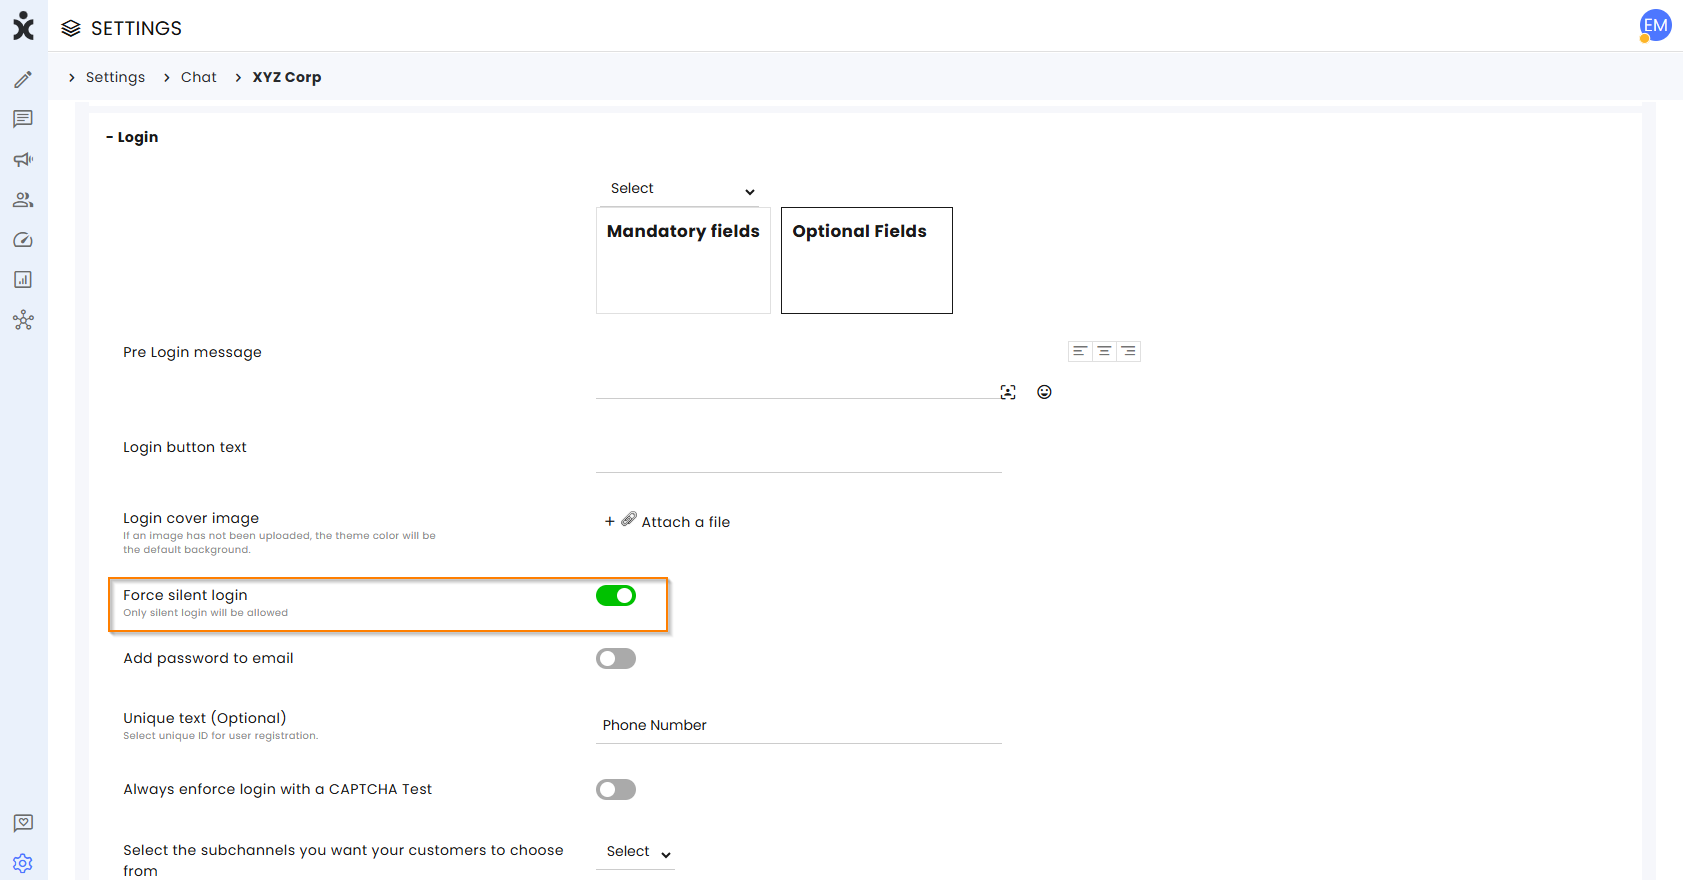Go to Chat breadcrumb
The height and width of the screenshot is (880, 1683).
point(198,77)
